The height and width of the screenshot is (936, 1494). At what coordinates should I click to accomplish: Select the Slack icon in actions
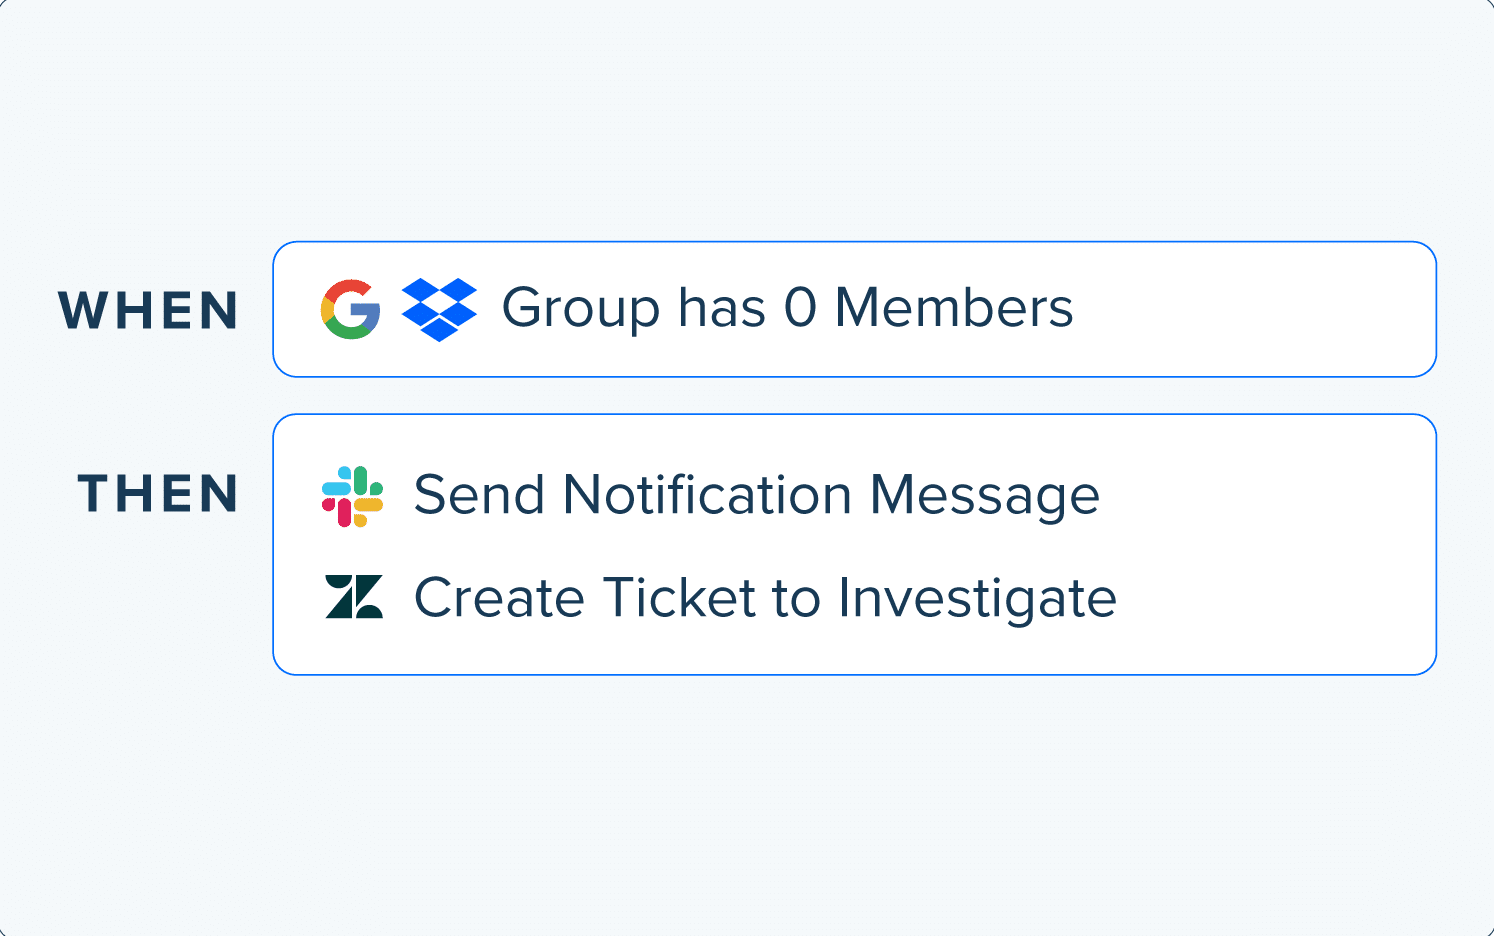[352, 496]
